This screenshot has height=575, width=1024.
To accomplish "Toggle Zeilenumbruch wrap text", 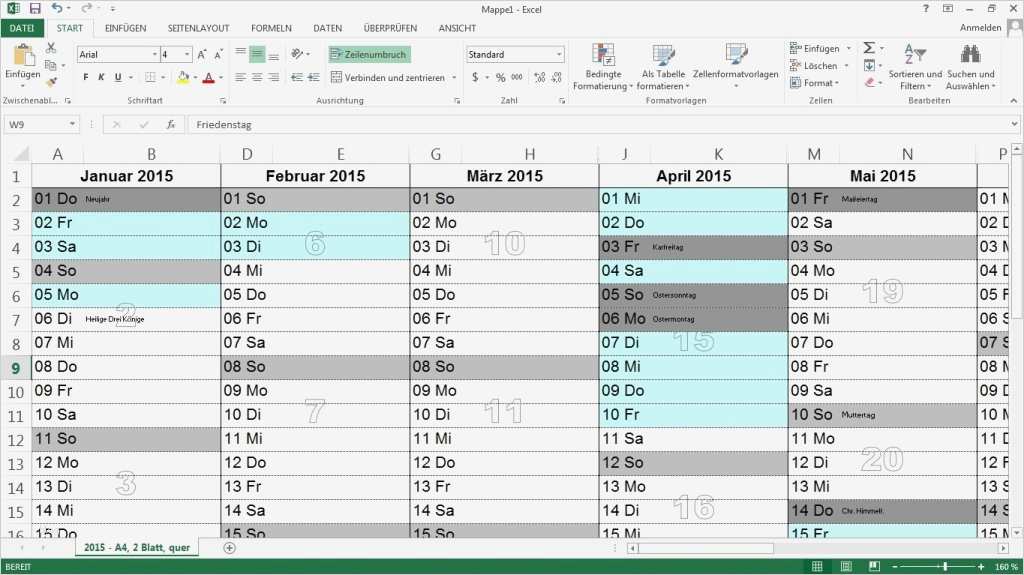I will (x=370, y=54).
